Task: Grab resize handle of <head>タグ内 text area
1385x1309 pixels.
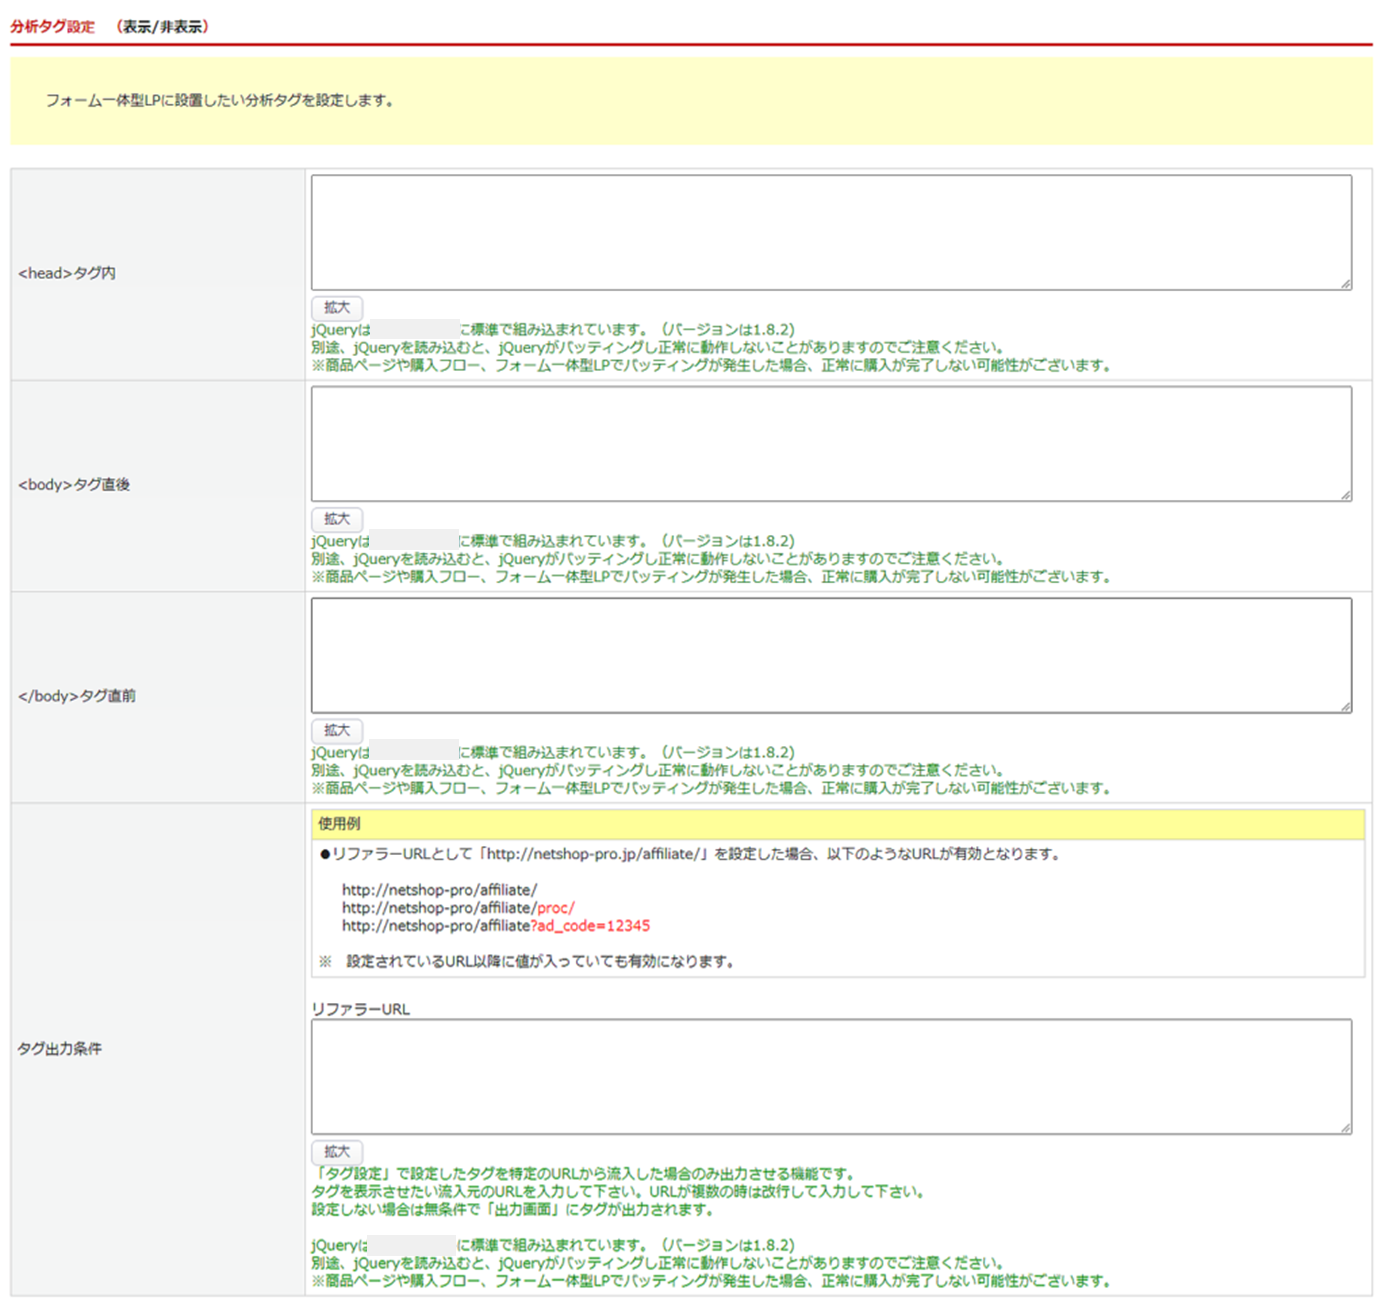Action: click(1346, 284)
